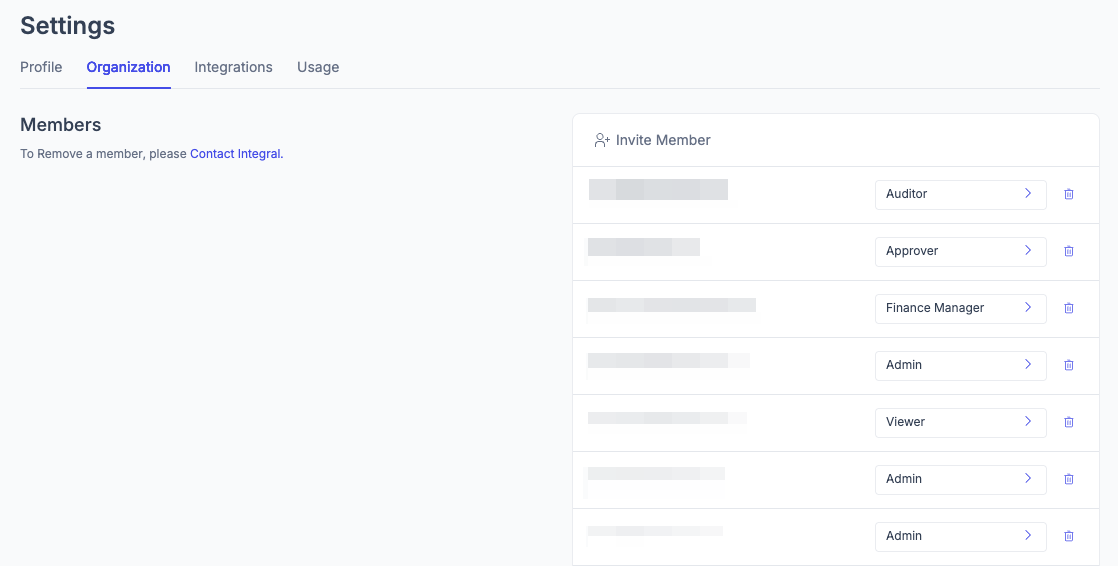
Task: Follow the Contact Integral link
Action: pos(235,154)
